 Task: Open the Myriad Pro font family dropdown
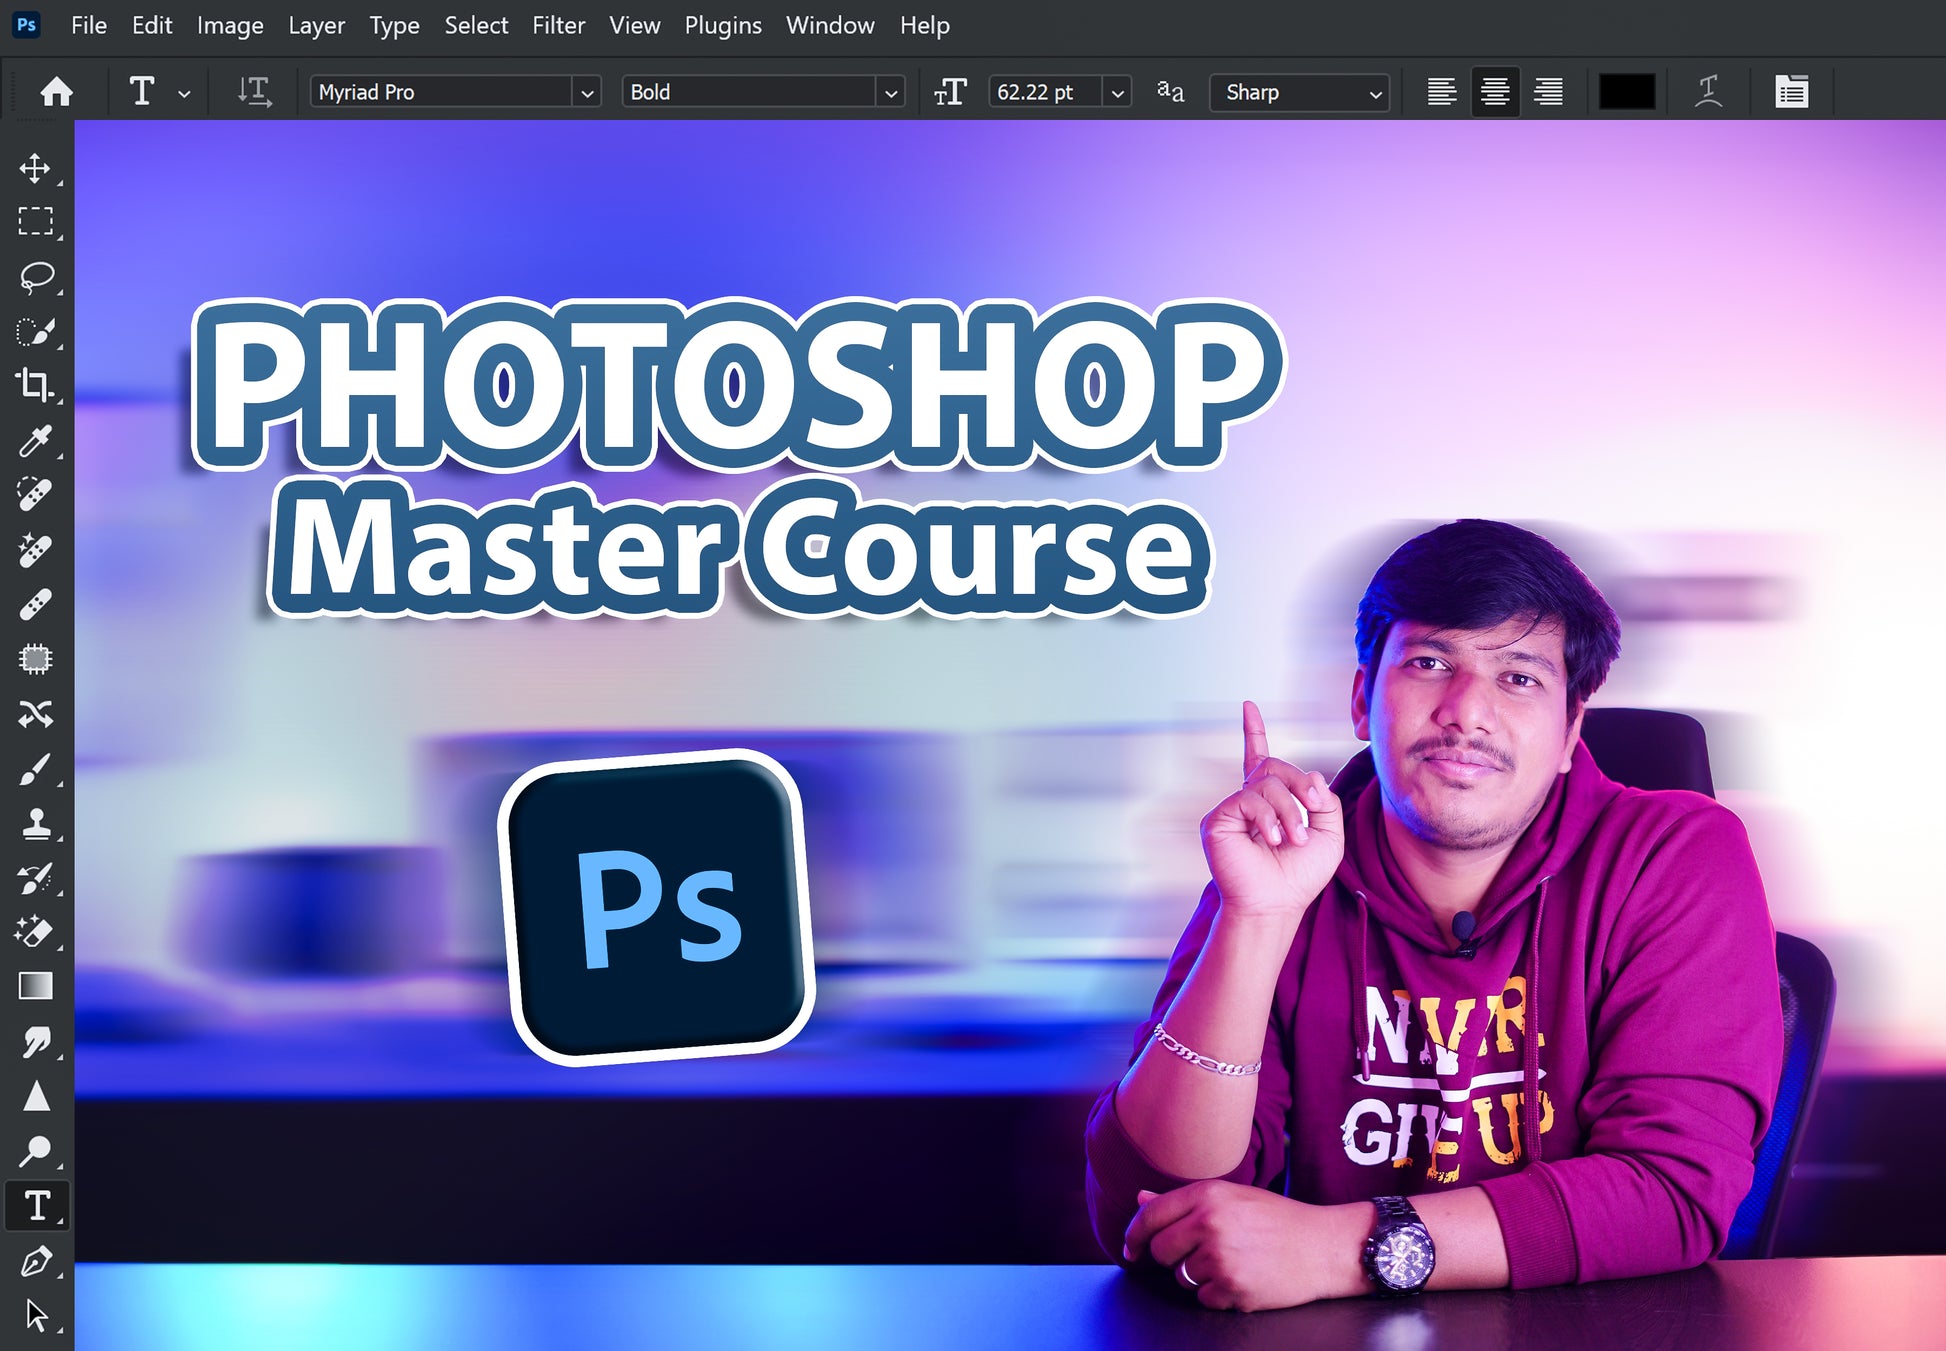pos(587,93)
